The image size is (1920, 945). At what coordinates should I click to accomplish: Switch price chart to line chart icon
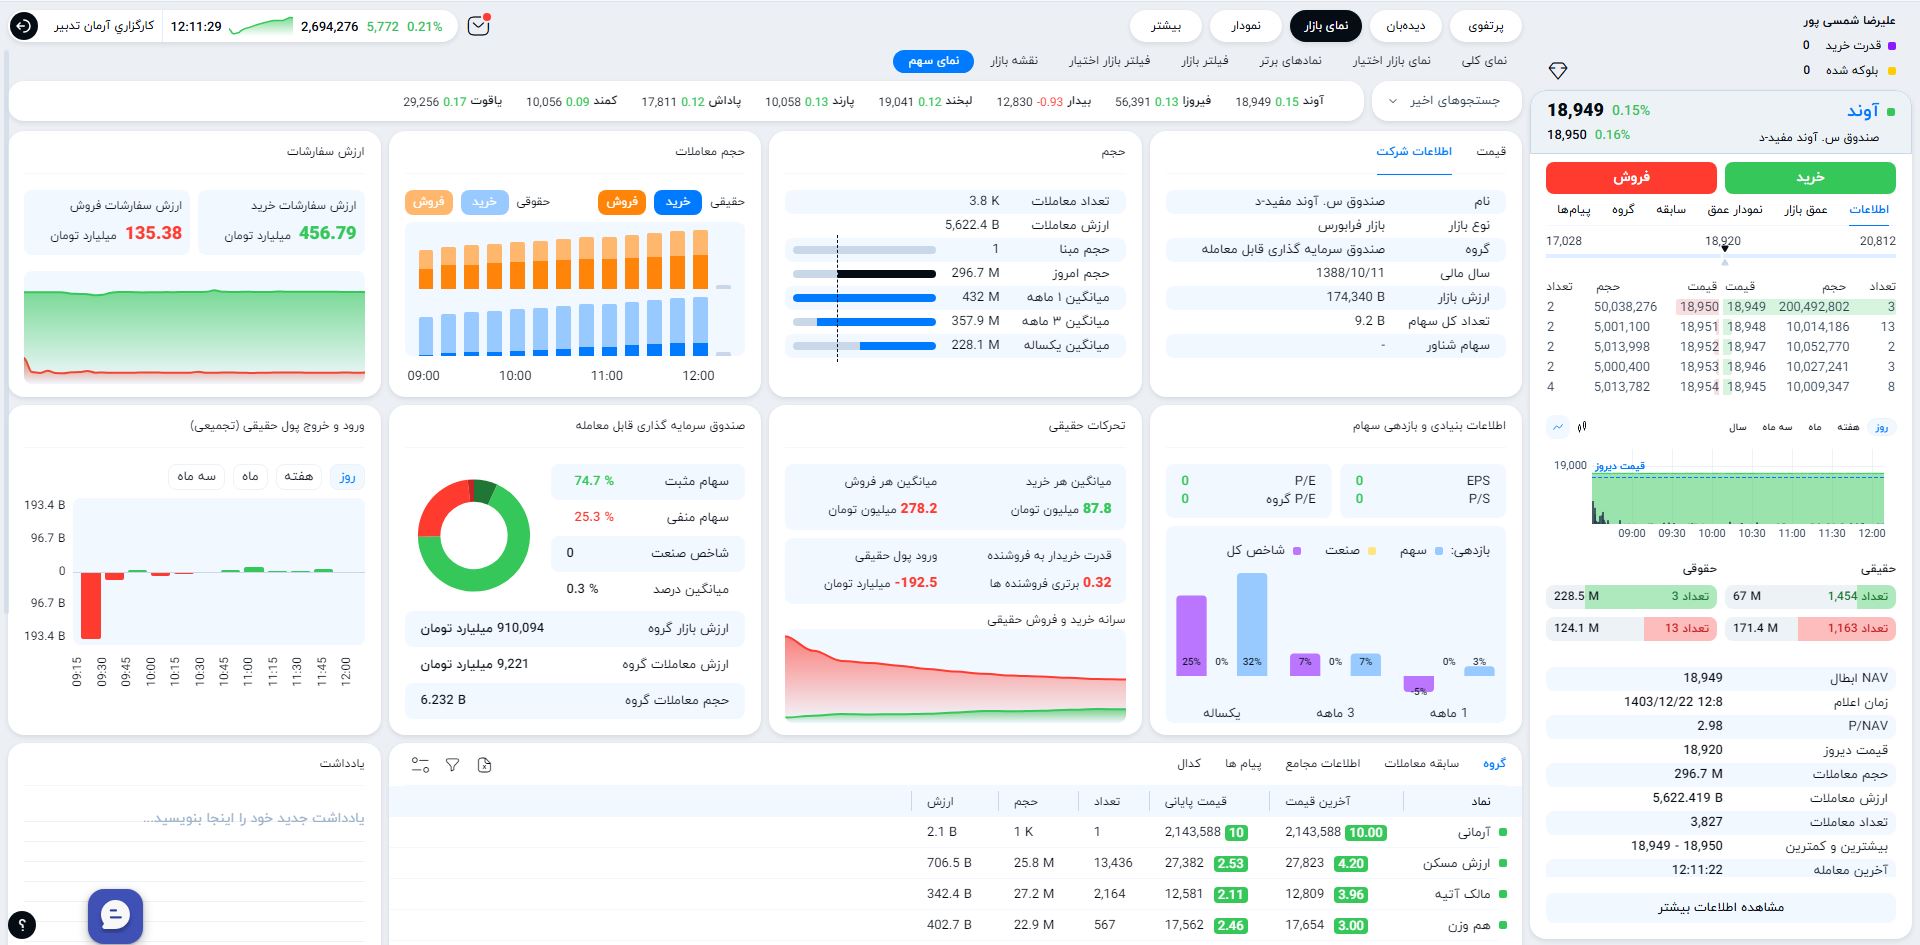(x=1558, y=427)
